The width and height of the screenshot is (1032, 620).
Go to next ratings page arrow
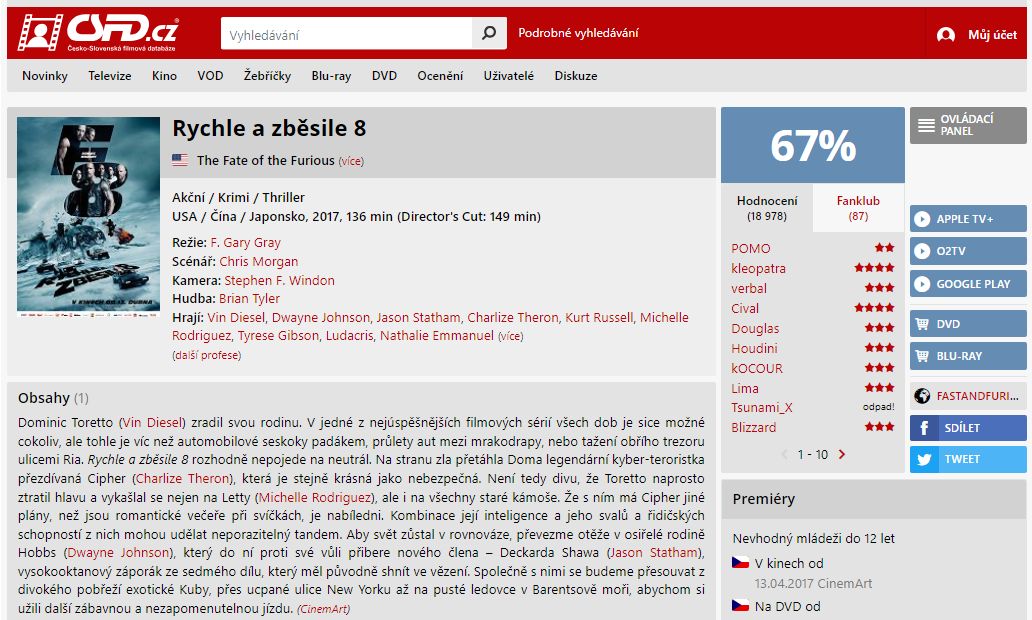[x=842, y=454]
